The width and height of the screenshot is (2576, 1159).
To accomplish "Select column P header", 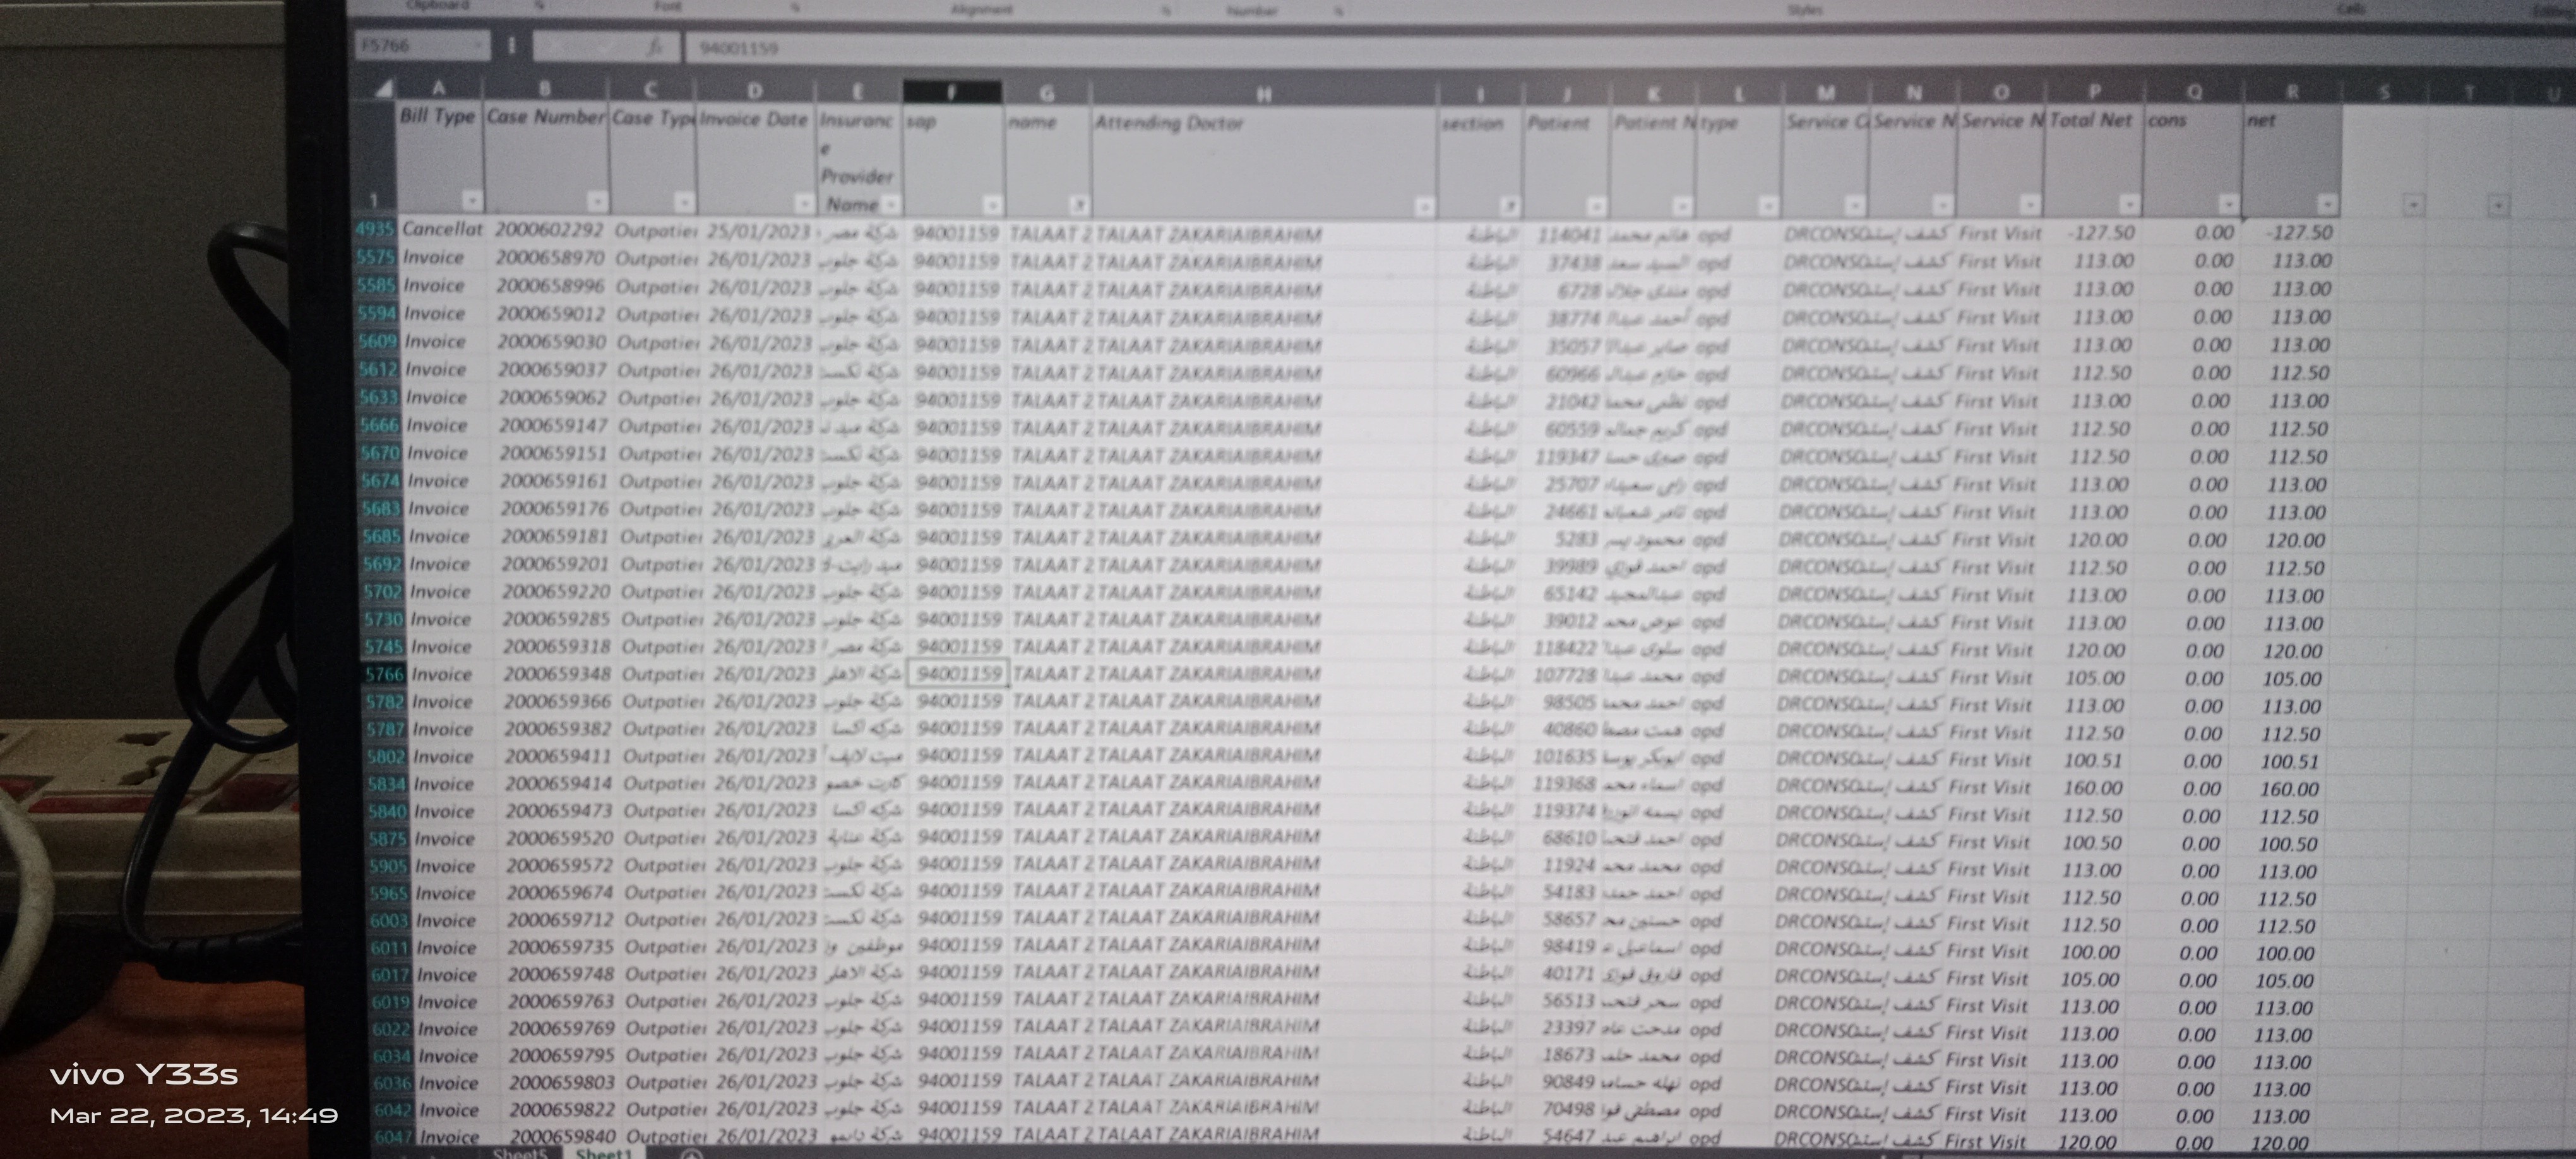I will point(2094,92).
